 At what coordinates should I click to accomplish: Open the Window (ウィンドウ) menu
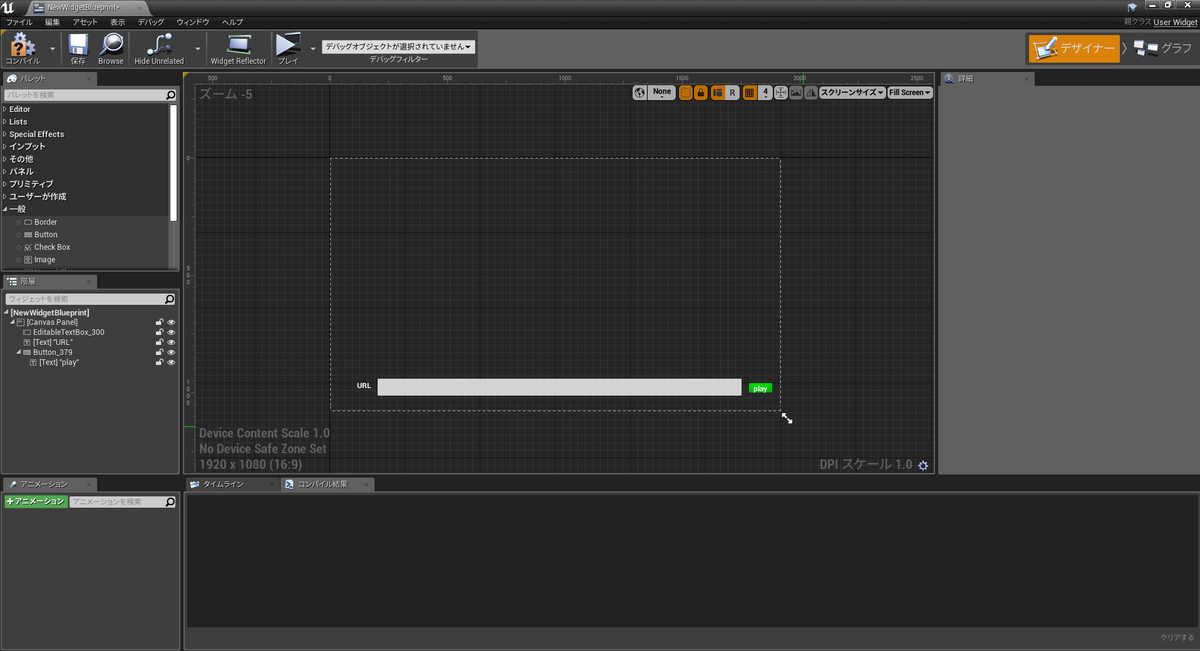click(193, 21)
